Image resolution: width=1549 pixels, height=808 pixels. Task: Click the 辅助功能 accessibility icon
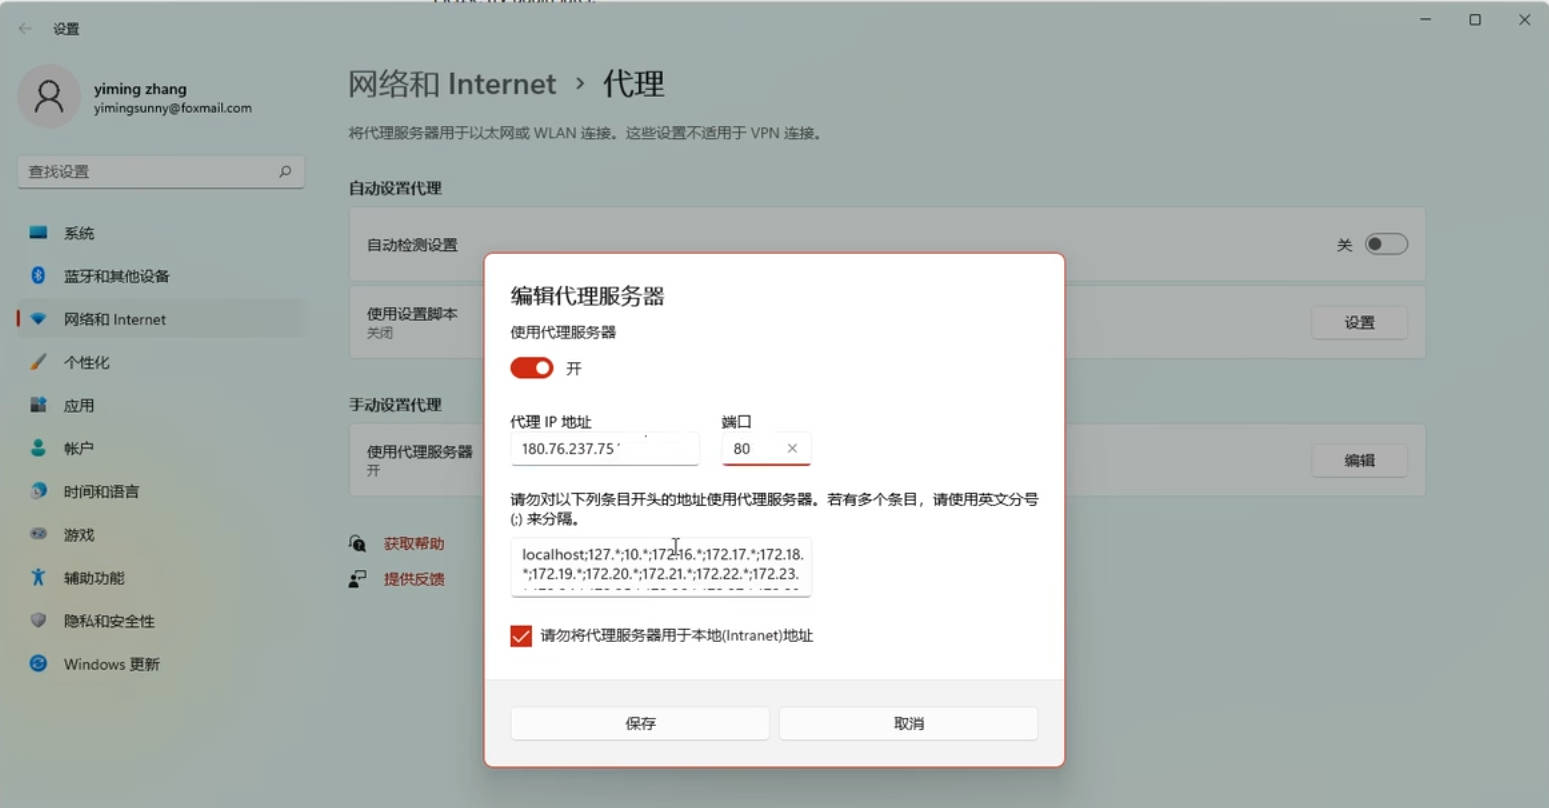click(38, 578)
